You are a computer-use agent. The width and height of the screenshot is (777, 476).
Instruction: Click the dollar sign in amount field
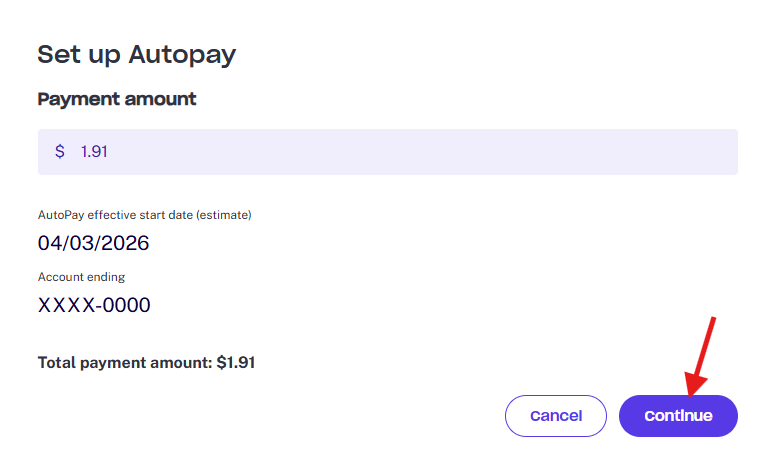59,151
